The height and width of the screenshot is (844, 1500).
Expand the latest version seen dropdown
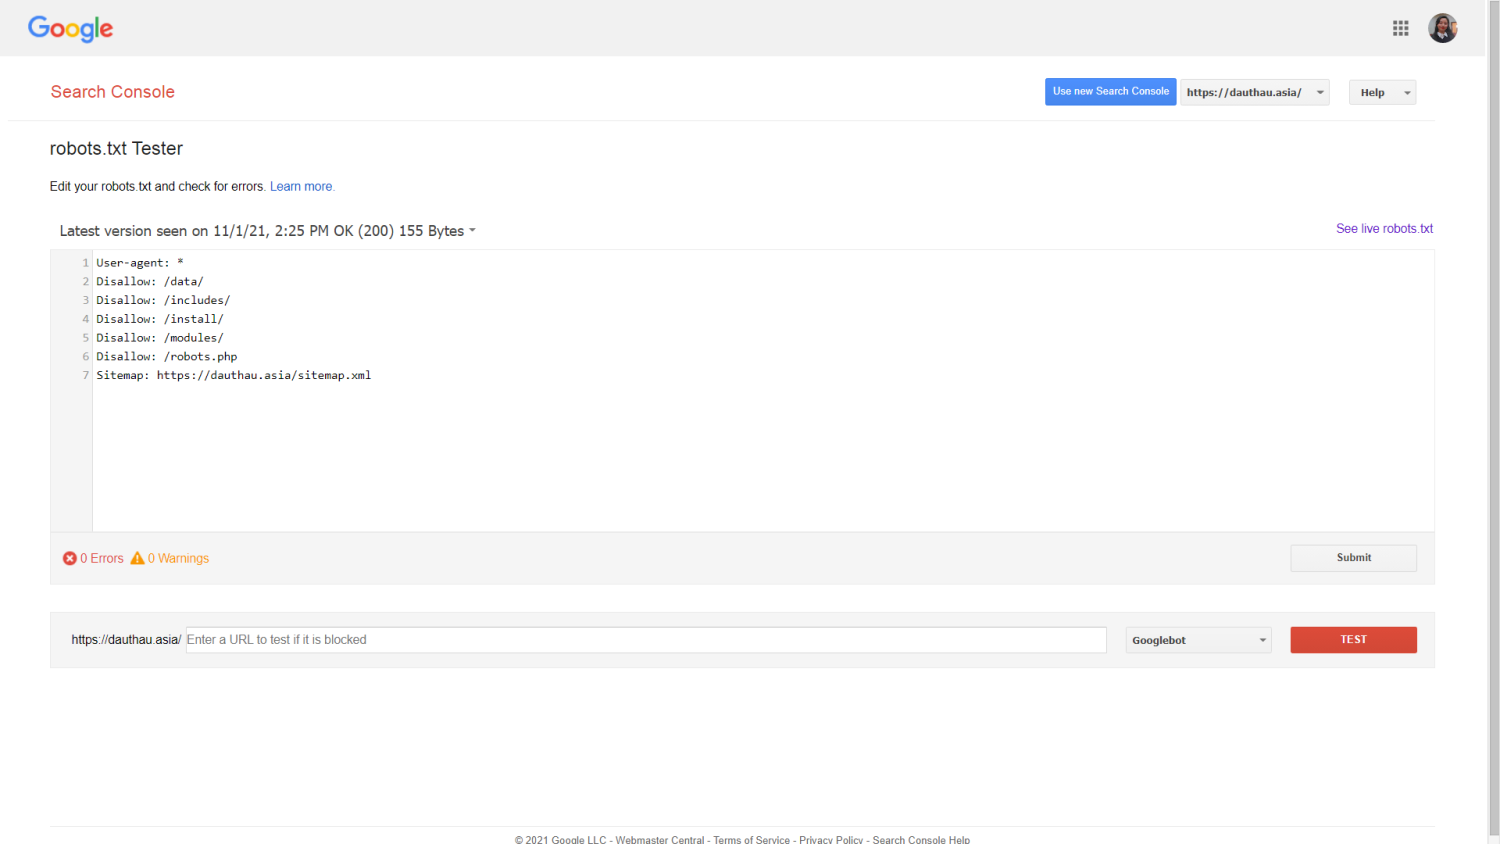(x=267, y=231)
